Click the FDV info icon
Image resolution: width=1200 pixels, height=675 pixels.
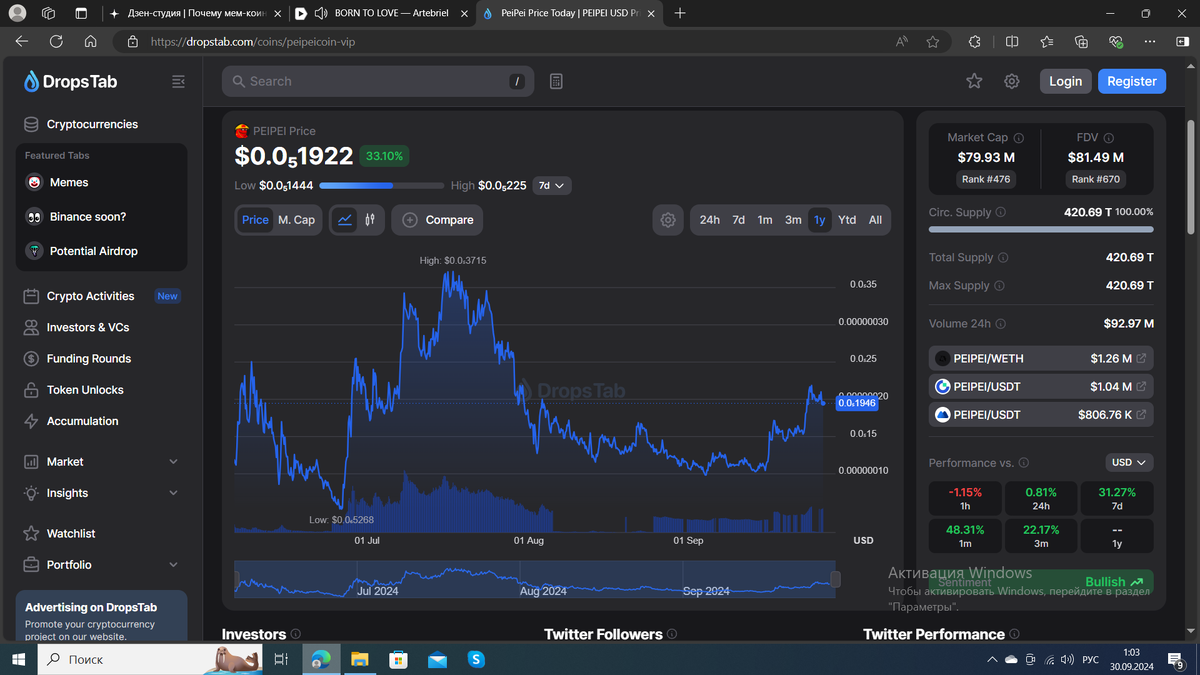click(x=1109, y=138)
